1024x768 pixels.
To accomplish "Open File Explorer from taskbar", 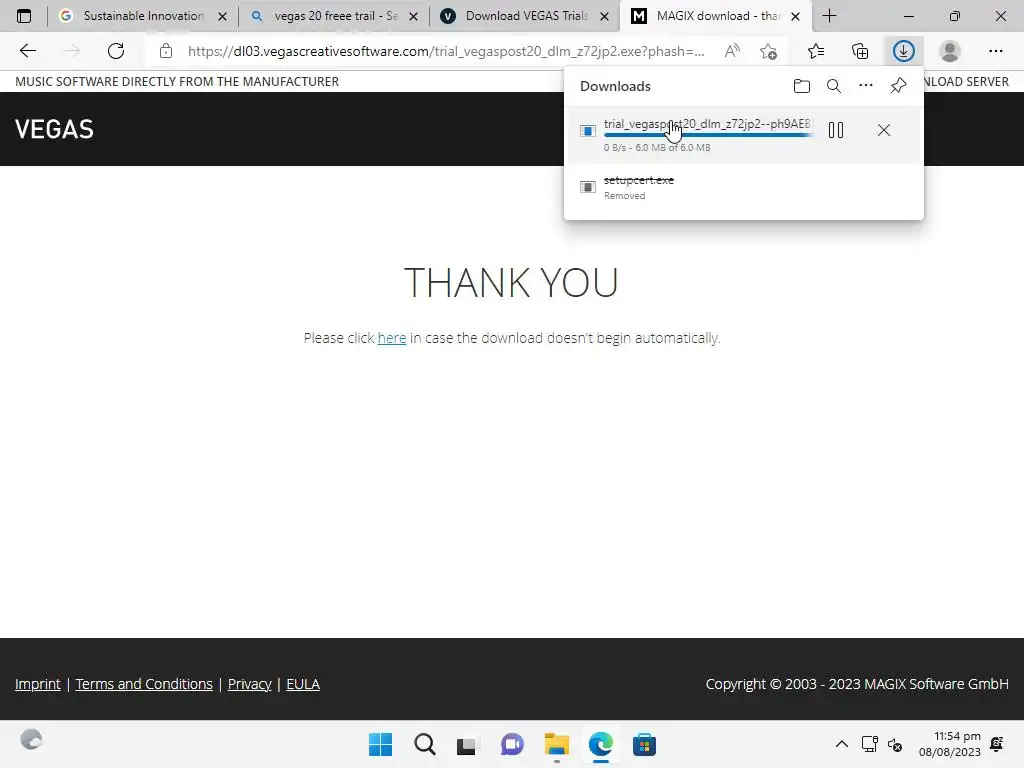I will [556, 744].
